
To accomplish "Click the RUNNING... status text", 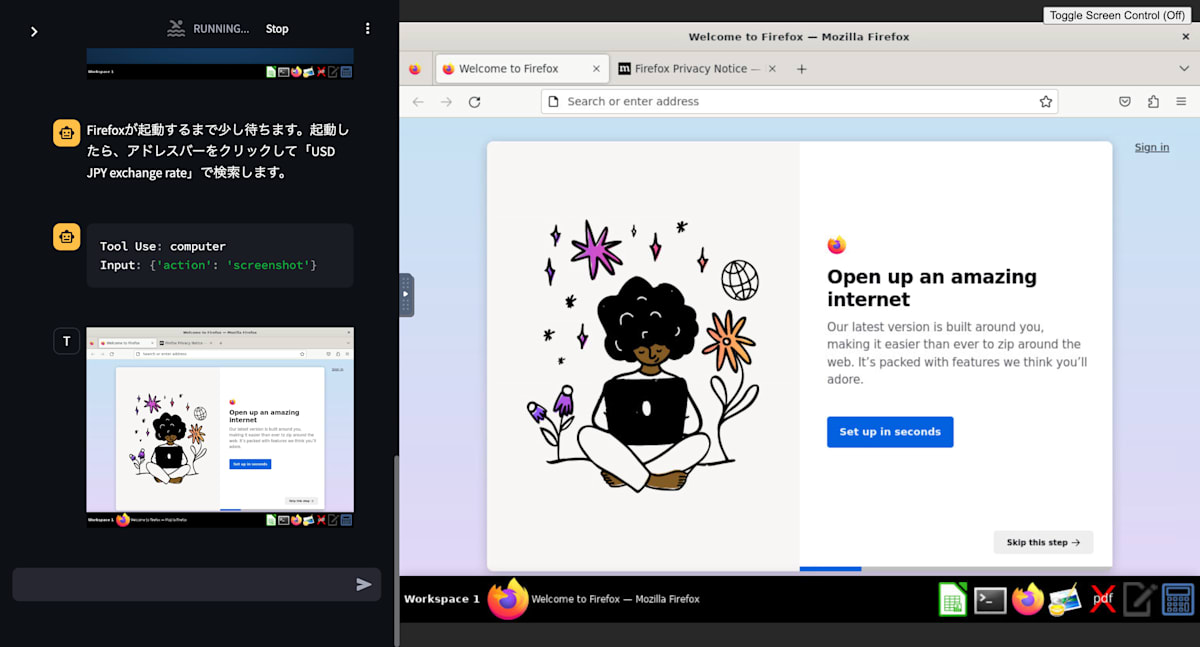I will tap(221, 29).
